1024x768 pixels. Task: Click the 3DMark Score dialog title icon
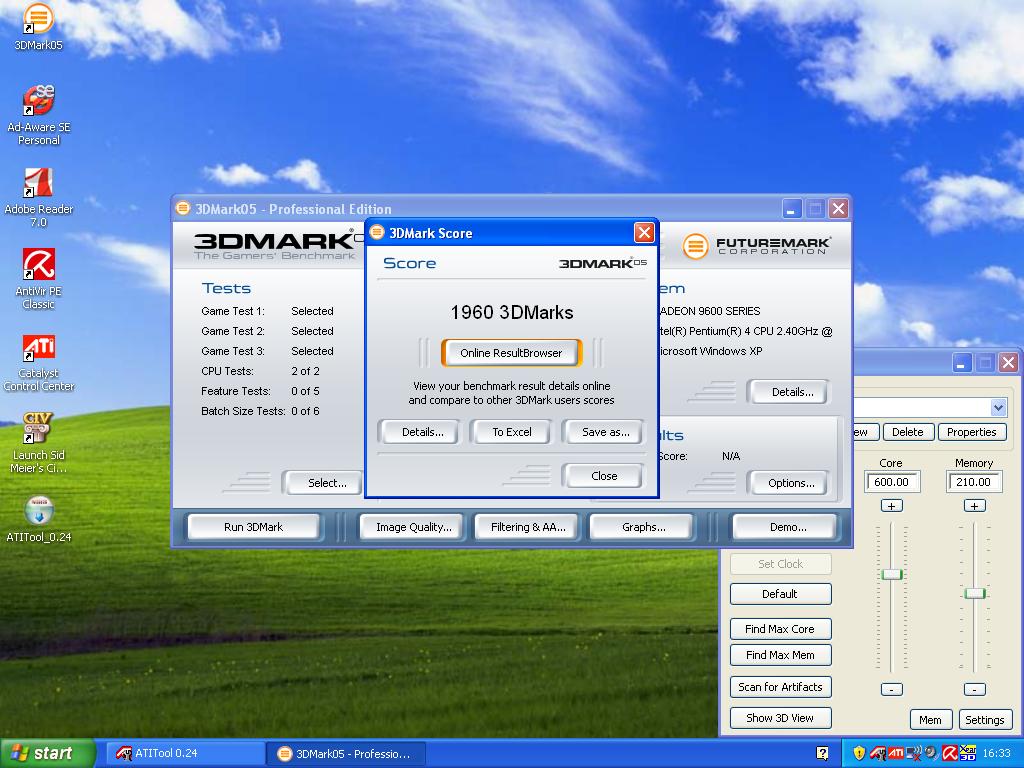pyautogui.click(x=377, y=232)
